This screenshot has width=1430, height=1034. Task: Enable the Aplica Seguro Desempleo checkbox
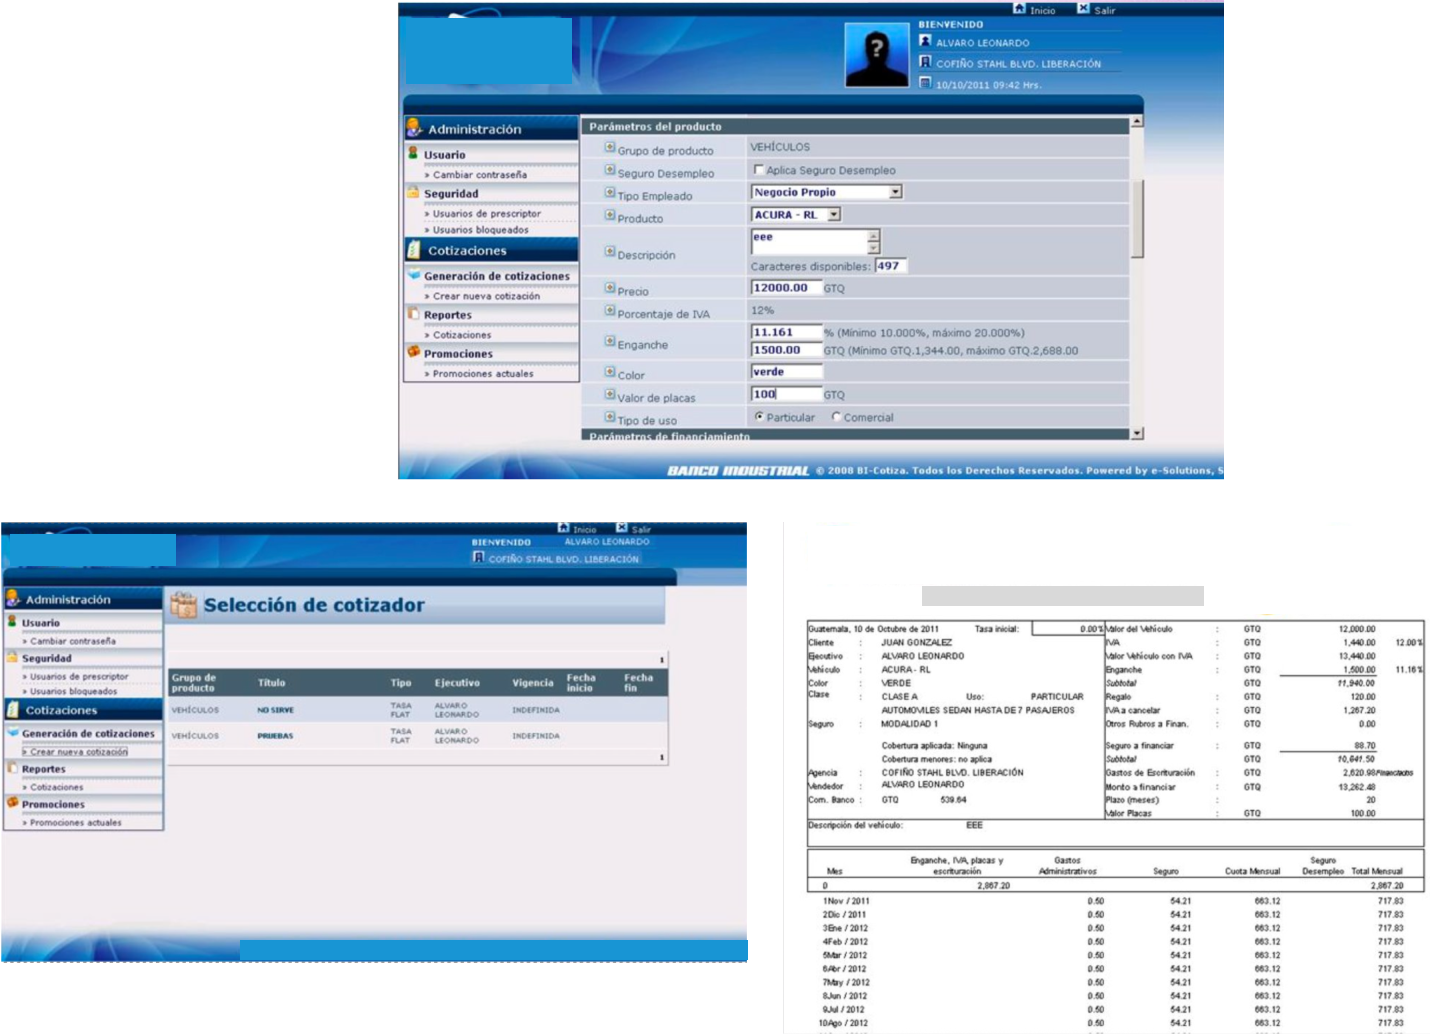pyautogui.click(x=758, y=170)
